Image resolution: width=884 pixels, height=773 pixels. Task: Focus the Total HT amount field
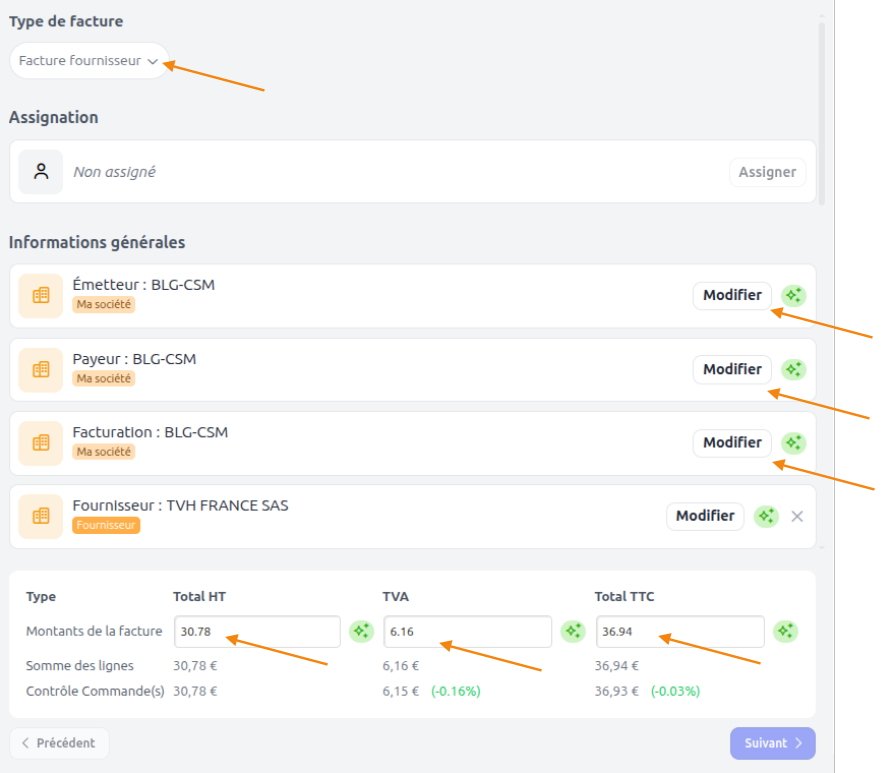pyautogui.click(x=257, y=631)
